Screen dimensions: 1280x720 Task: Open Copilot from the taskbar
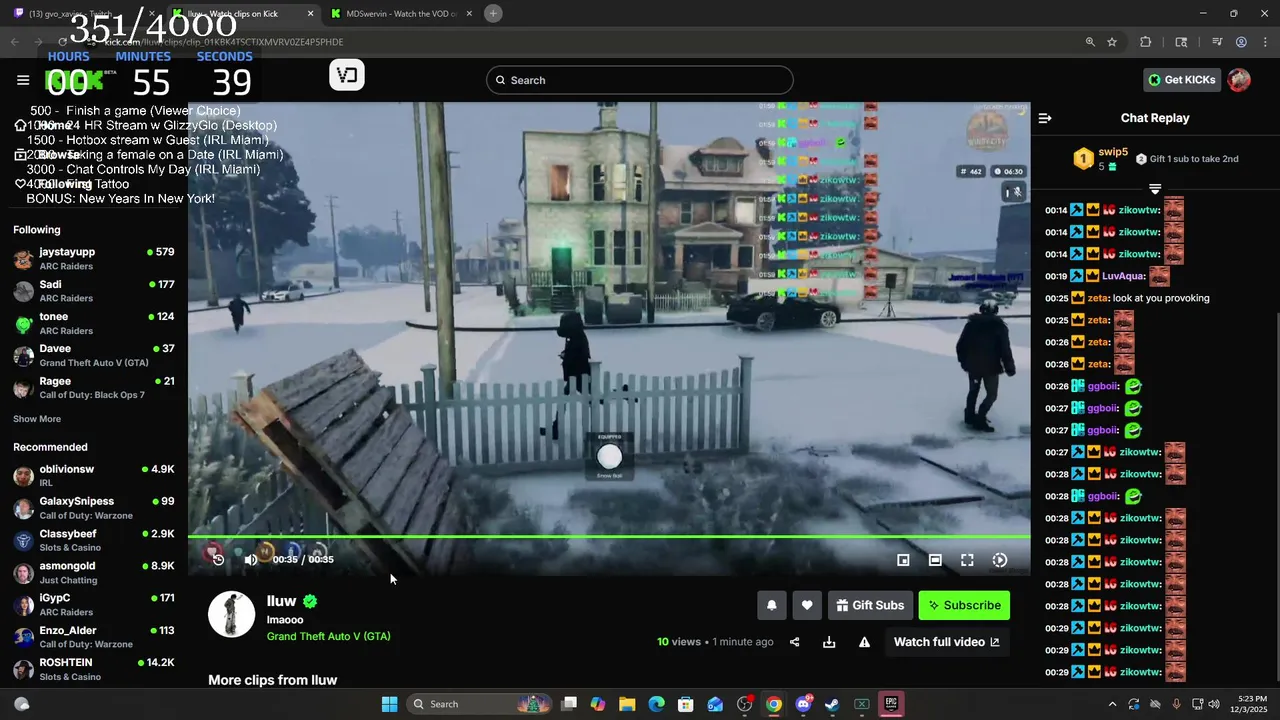click(598, 704)
